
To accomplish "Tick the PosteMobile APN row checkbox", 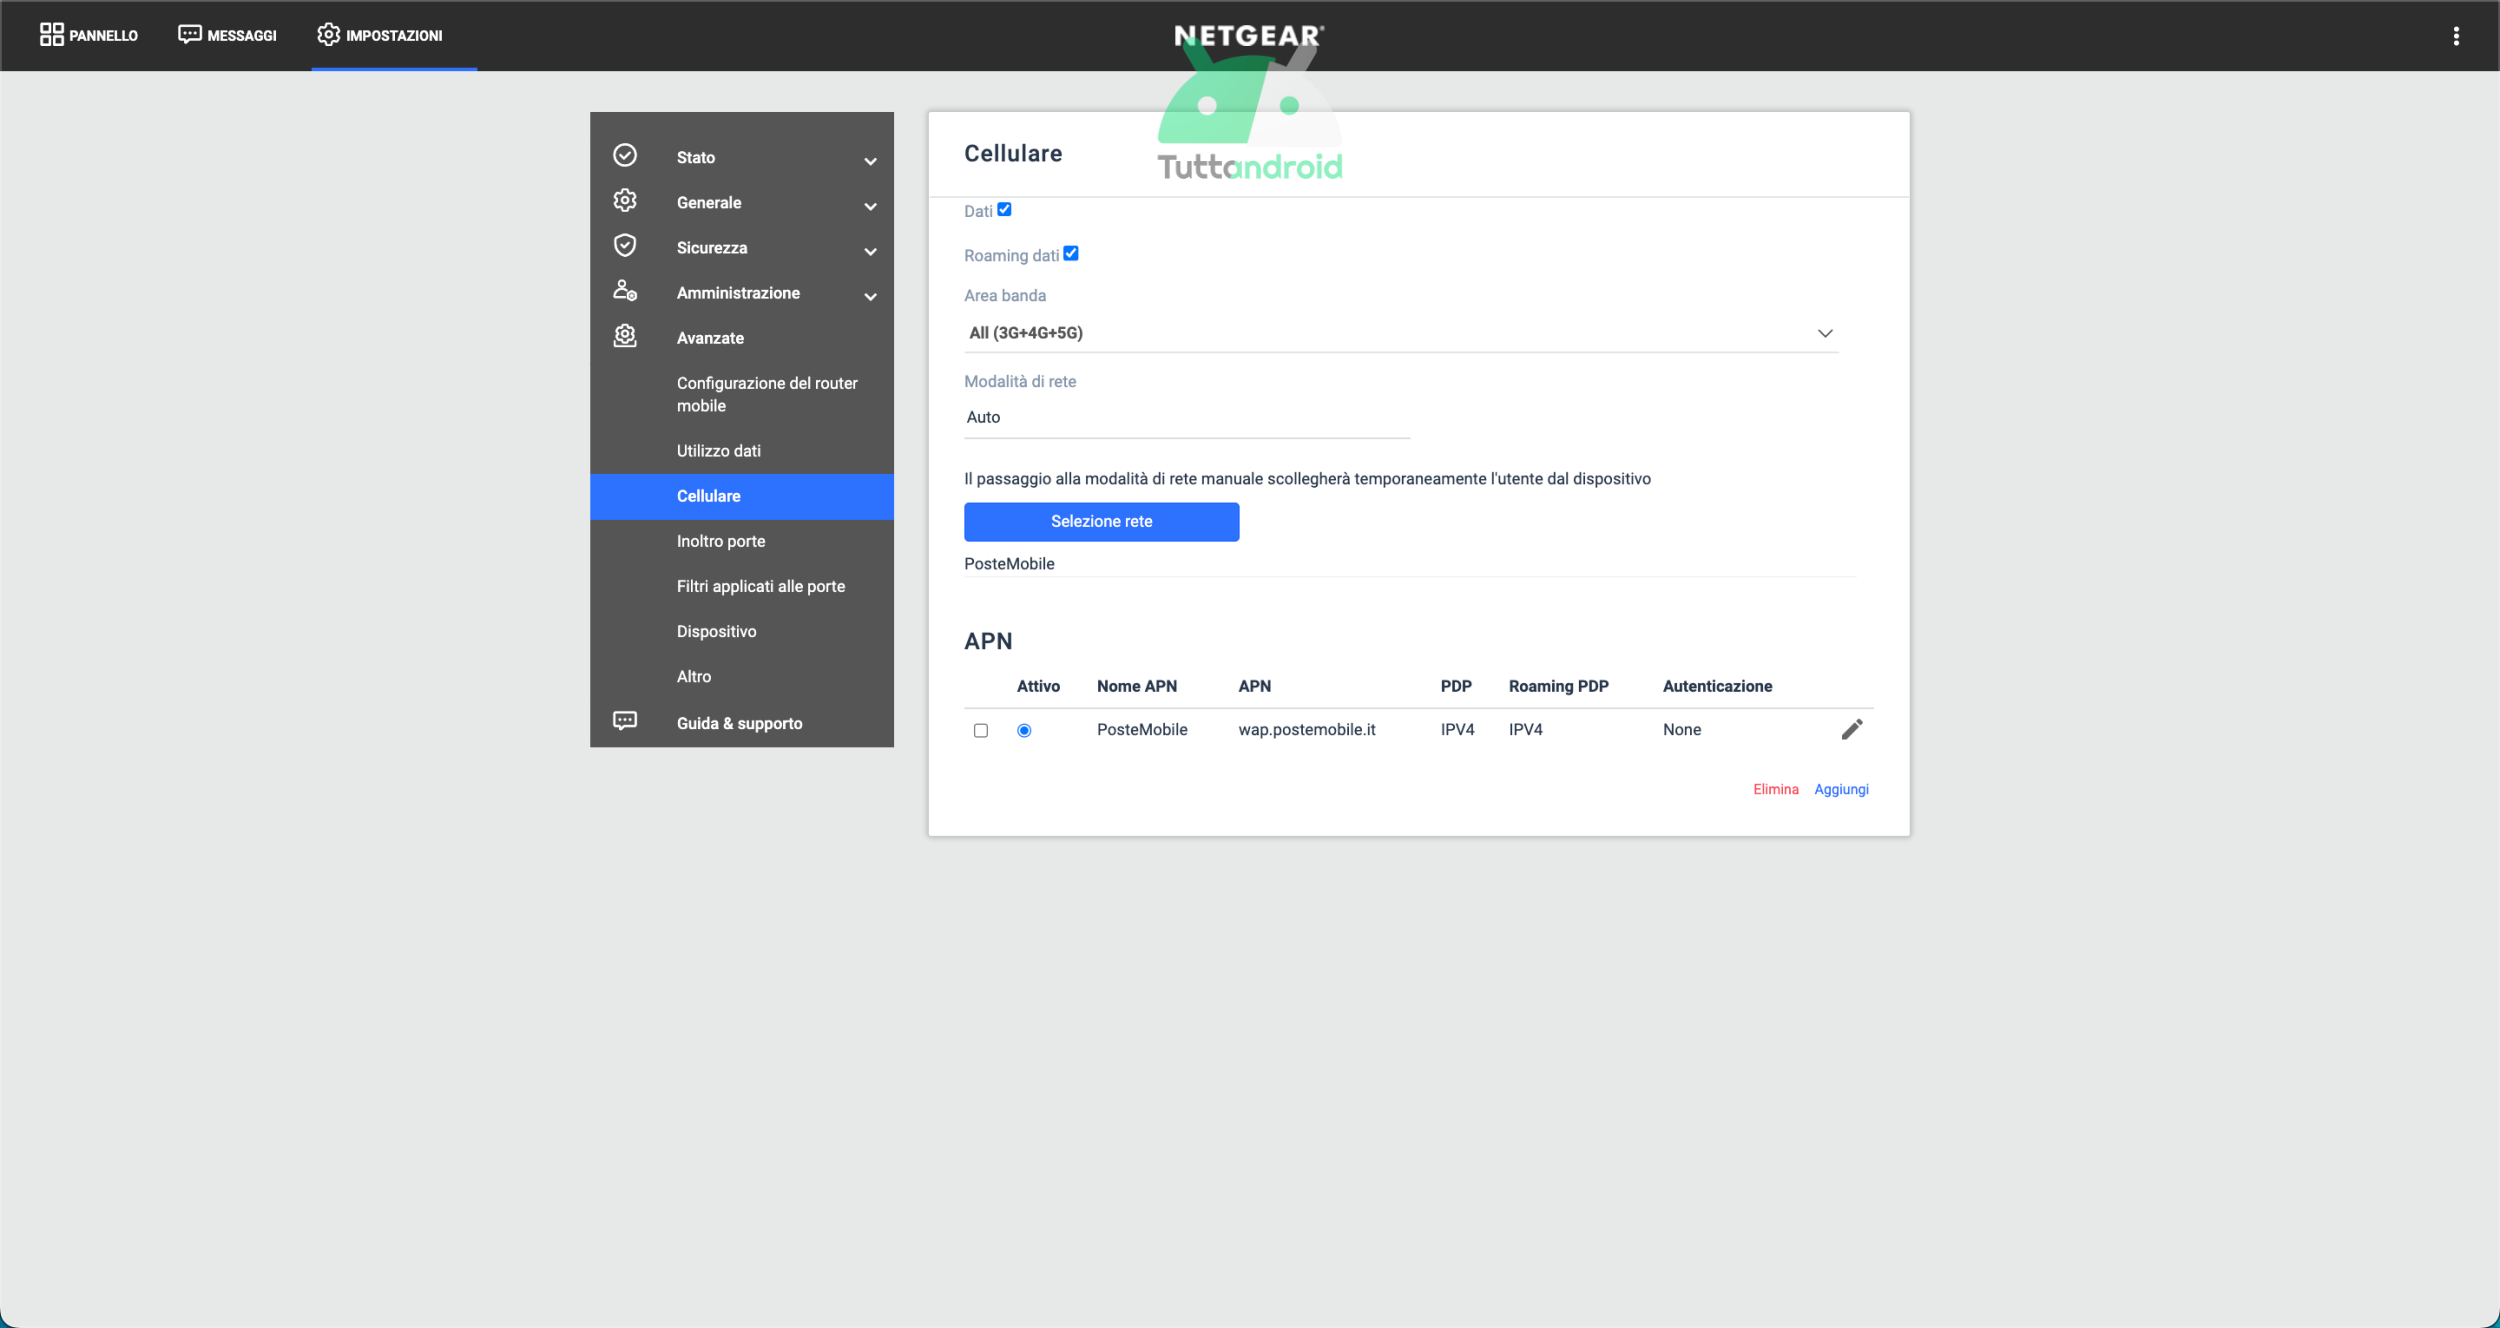I will (x=981, y=731).
